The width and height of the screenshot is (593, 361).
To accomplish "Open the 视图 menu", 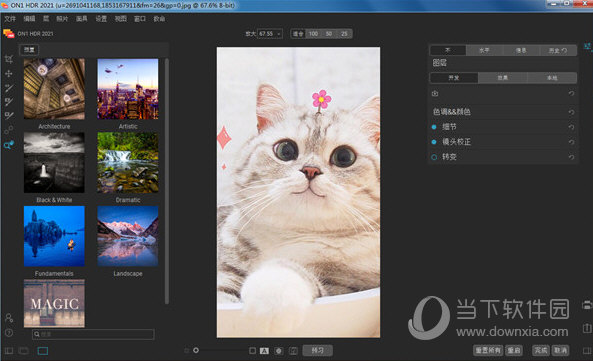I will (x=121, y=19).
